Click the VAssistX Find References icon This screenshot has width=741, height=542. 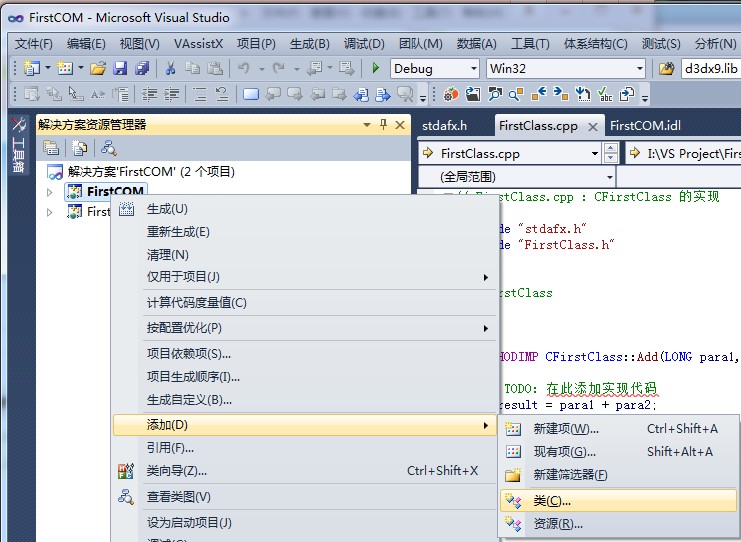[517, 95]
